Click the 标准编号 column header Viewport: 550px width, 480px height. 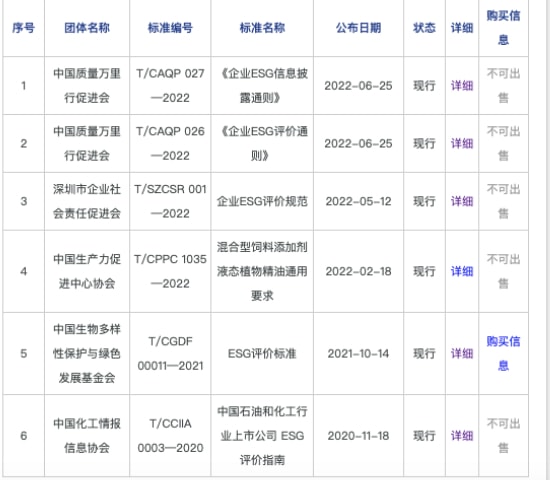click(170, 28)
